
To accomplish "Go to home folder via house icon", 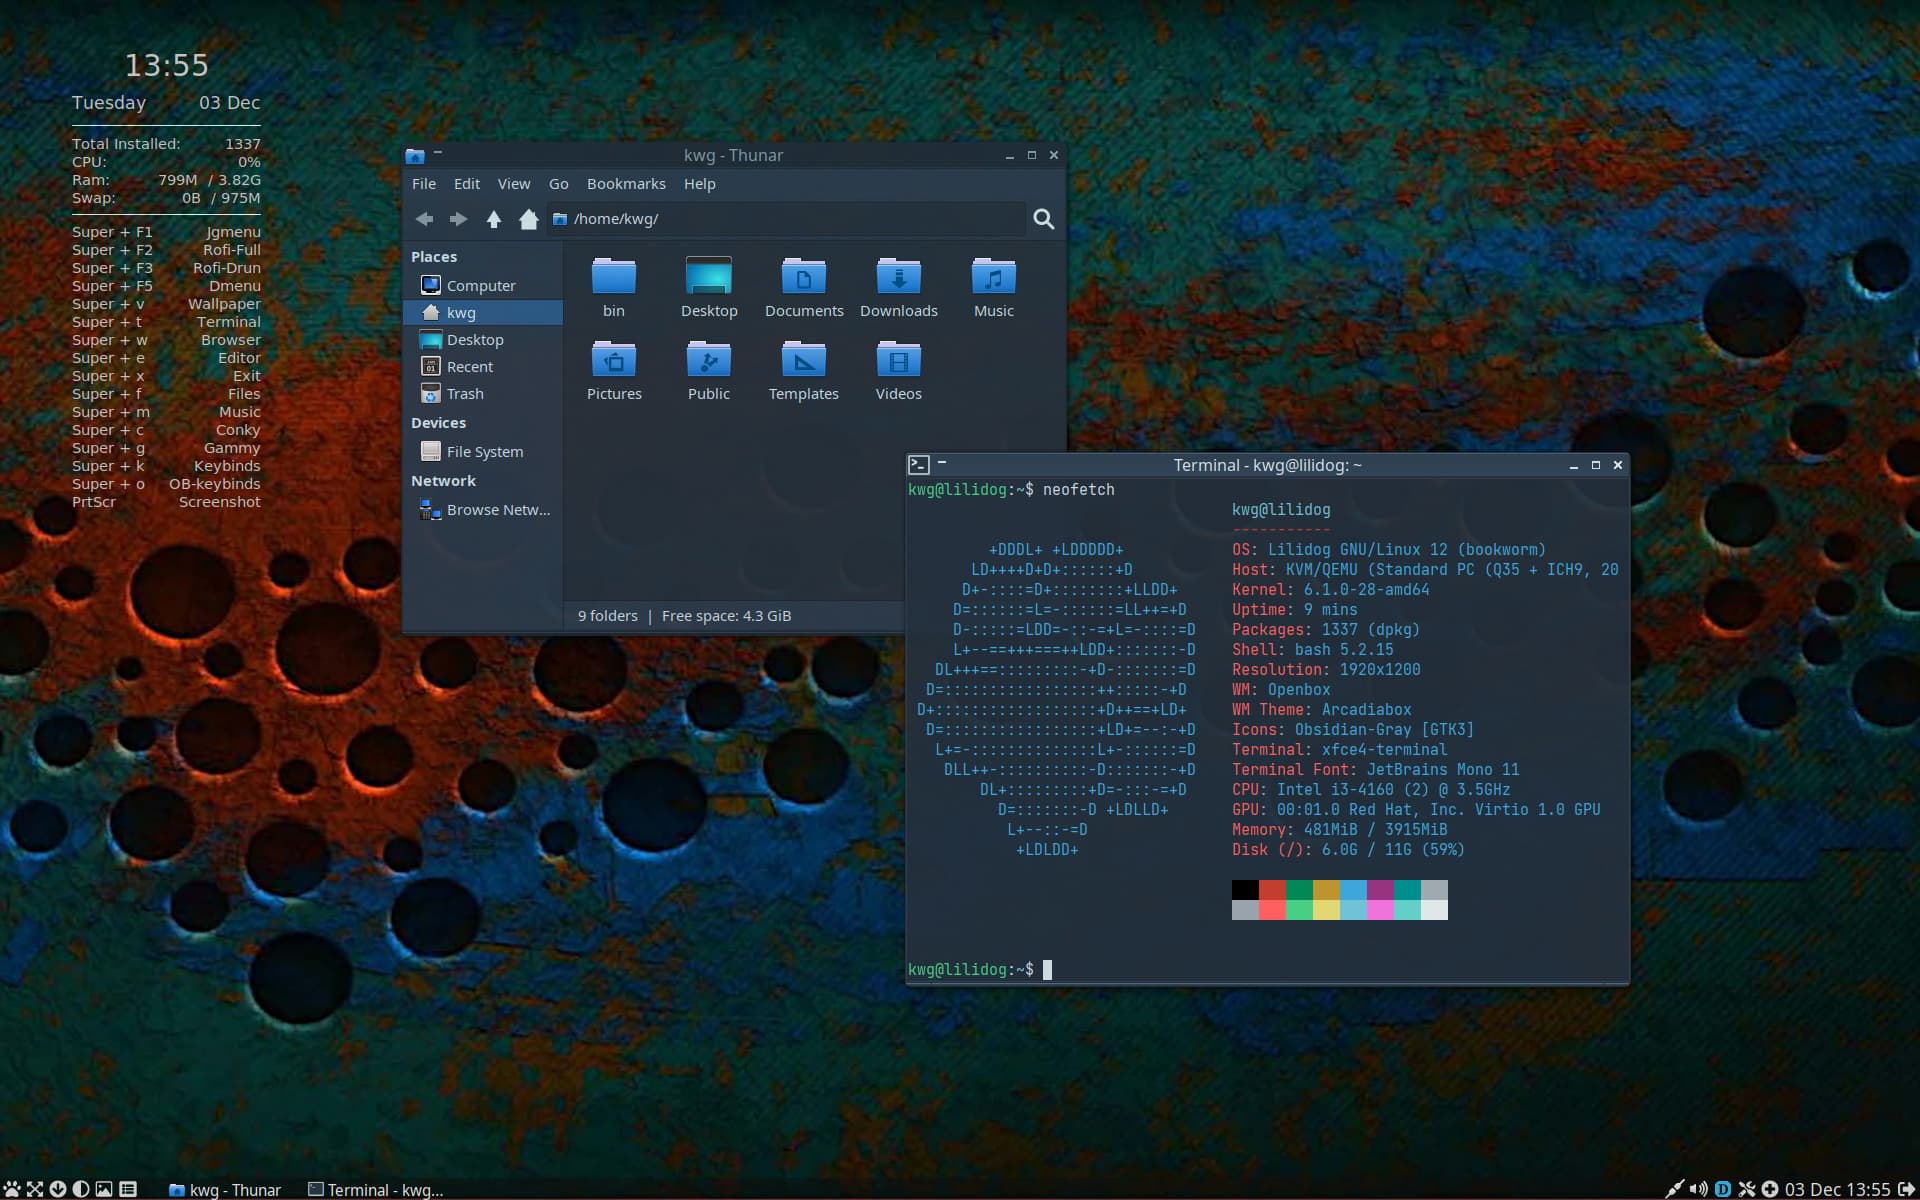I will point(529,219).
